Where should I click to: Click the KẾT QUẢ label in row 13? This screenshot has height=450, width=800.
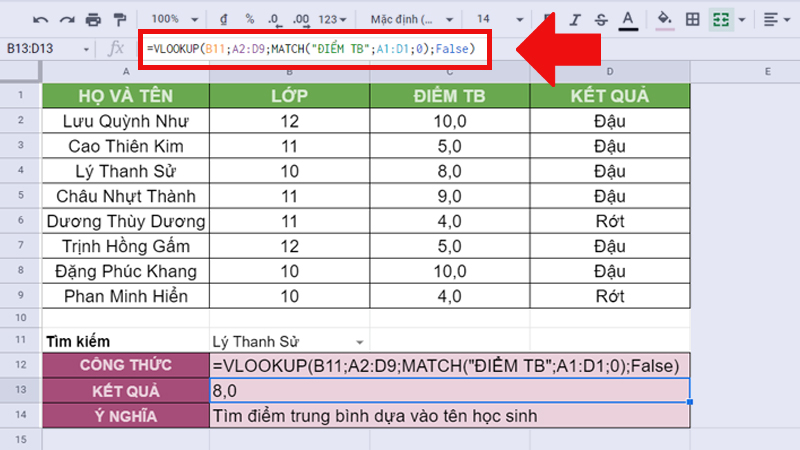[126, 391]
